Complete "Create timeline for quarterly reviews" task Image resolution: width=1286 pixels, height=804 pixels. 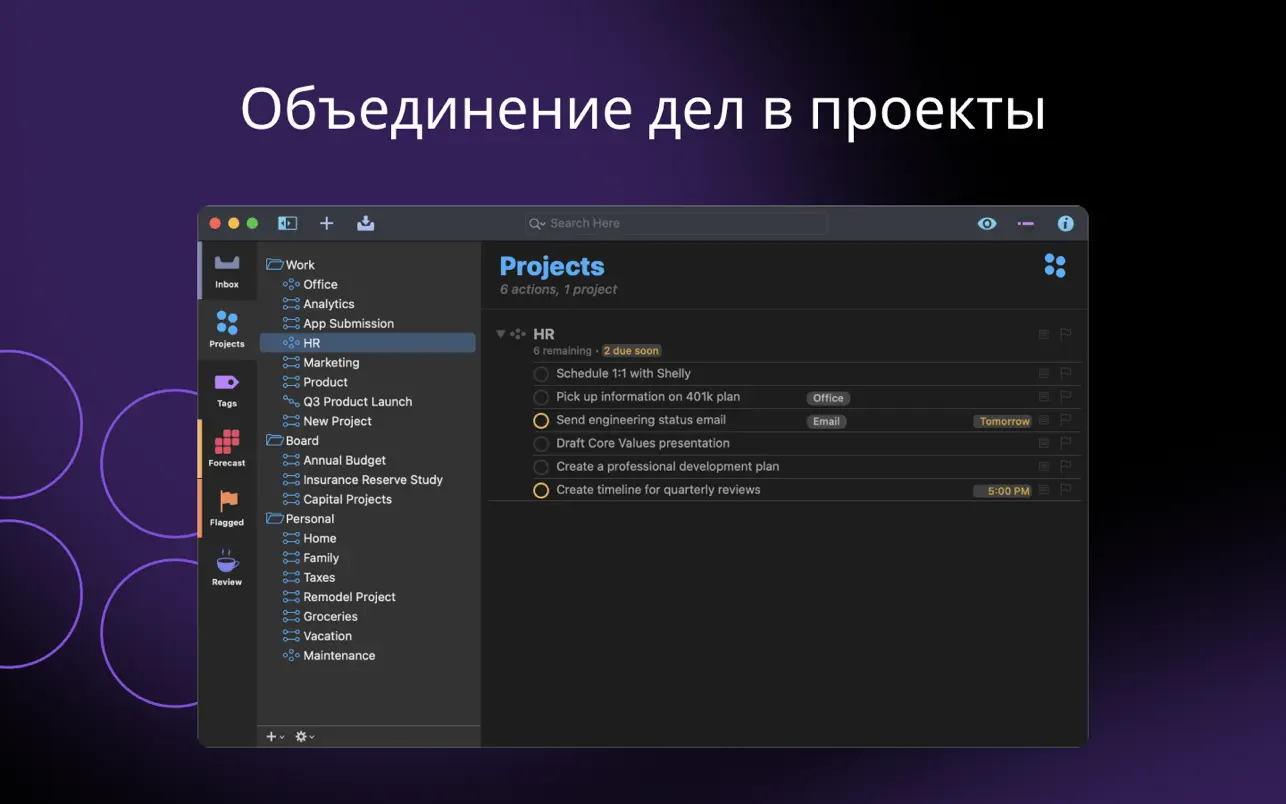(x=541, y=490)
